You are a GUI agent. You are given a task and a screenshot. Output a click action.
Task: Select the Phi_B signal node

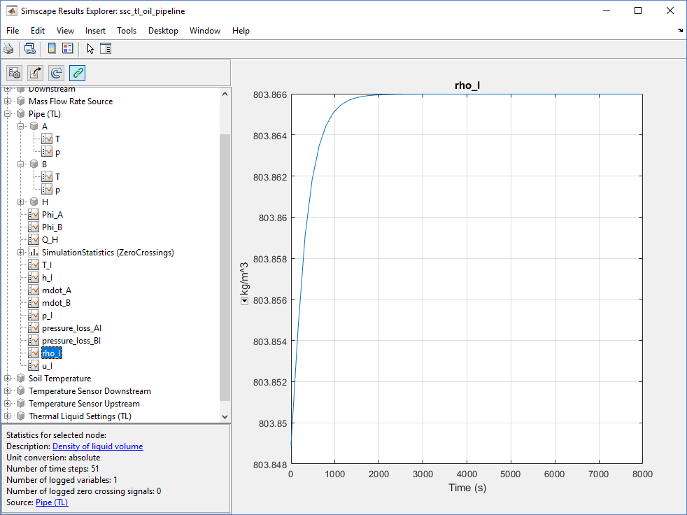click(x=52, y=227)
